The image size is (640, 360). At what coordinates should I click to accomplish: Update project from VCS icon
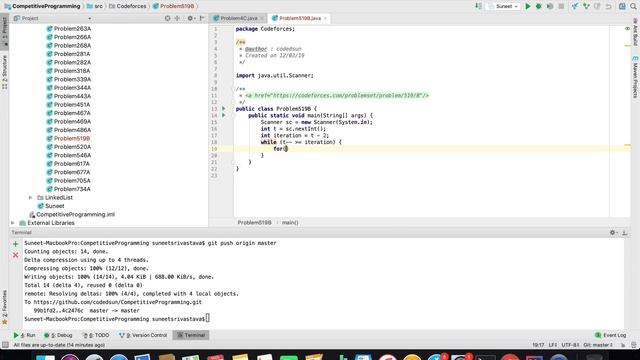(x=575, y=6)
